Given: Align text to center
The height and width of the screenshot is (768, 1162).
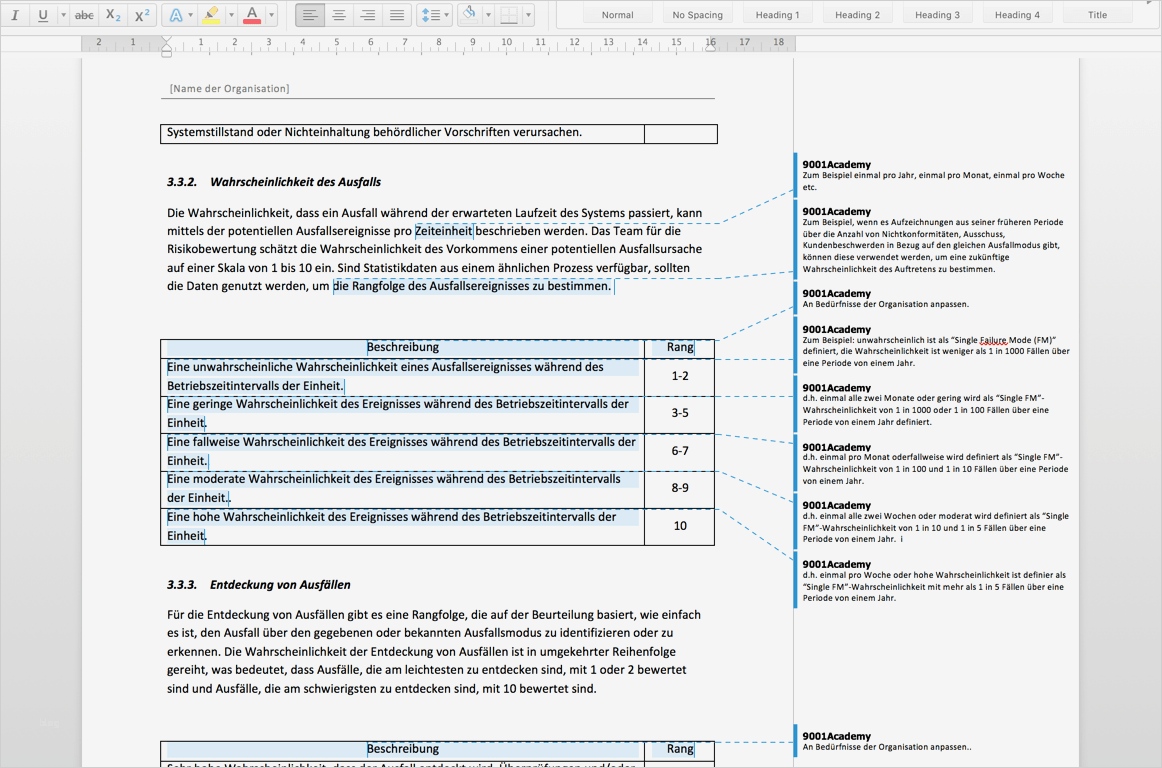Looking at the screenshot, I should (x=339, y=15).
